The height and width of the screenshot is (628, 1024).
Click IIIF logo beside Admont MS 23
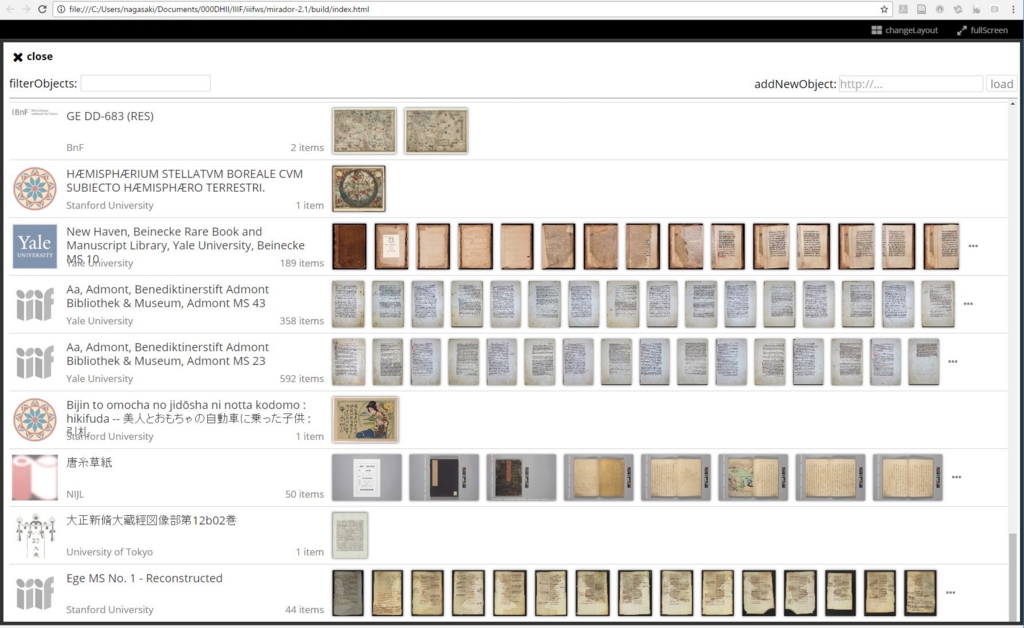(35, 362)
